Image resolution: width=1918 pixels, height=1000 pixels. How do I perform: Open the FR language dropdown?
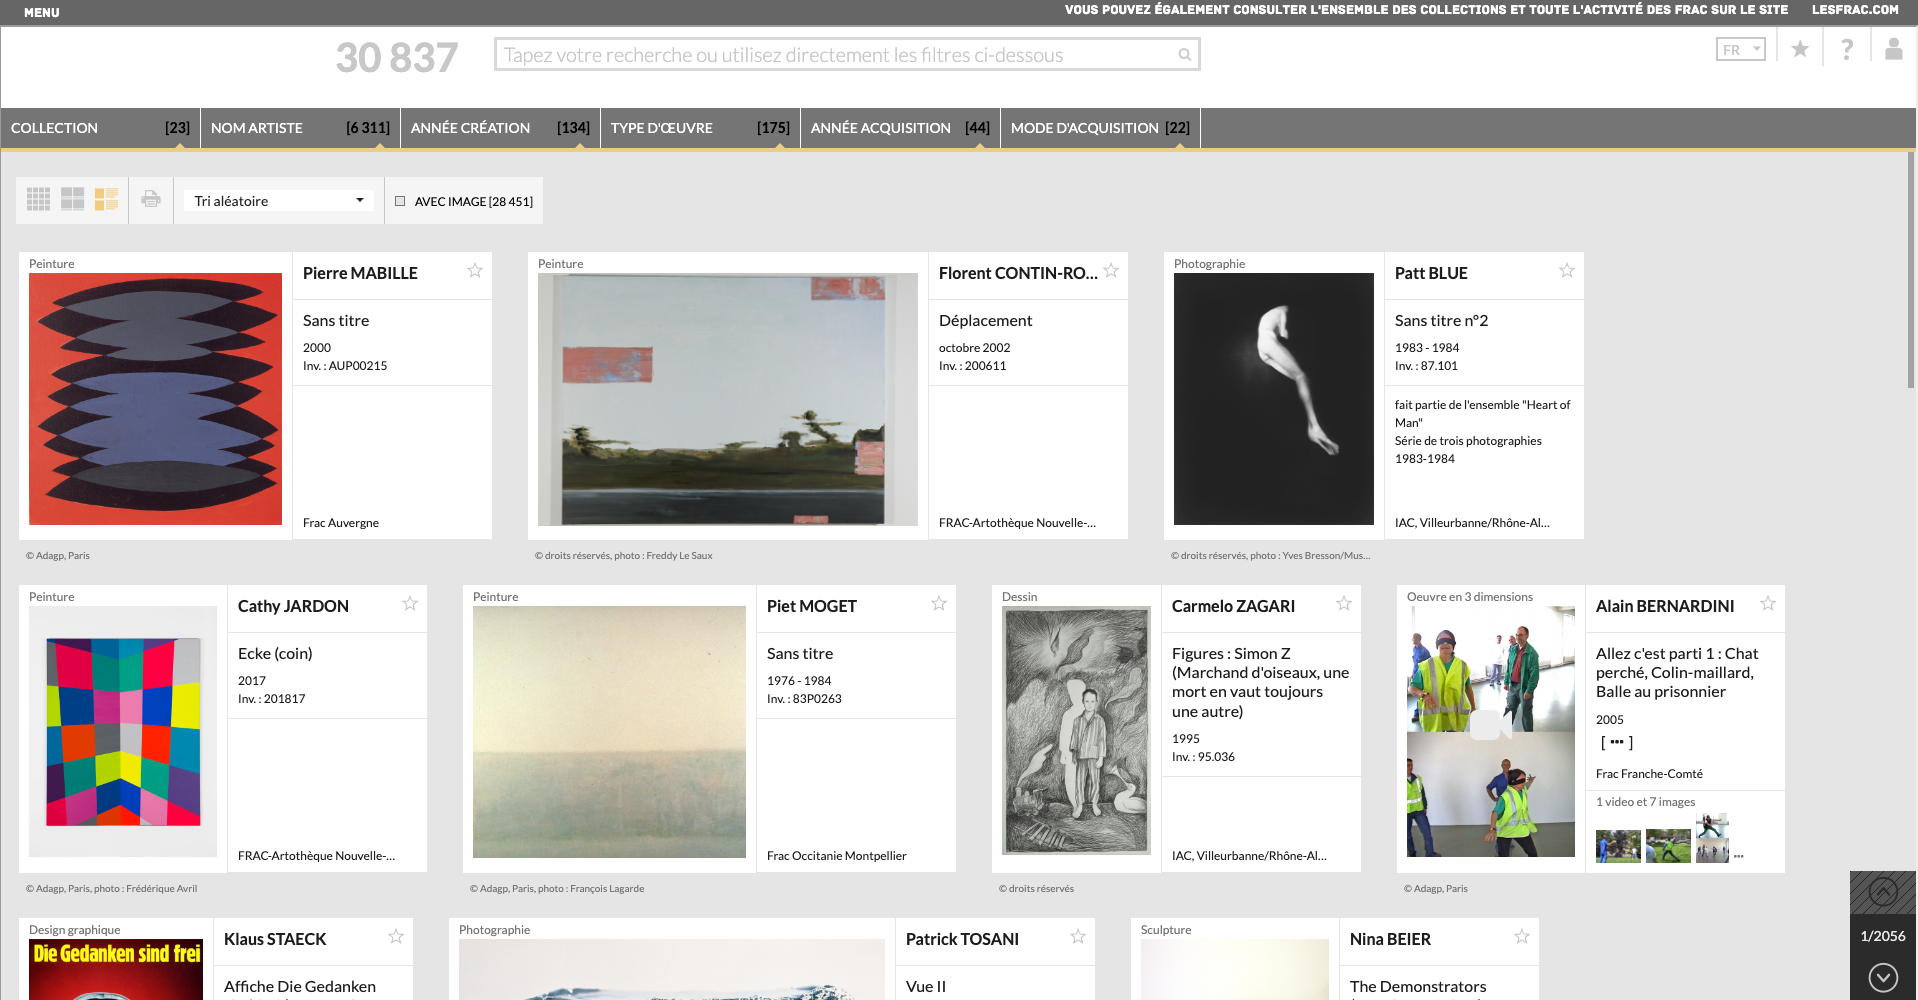1740,49
